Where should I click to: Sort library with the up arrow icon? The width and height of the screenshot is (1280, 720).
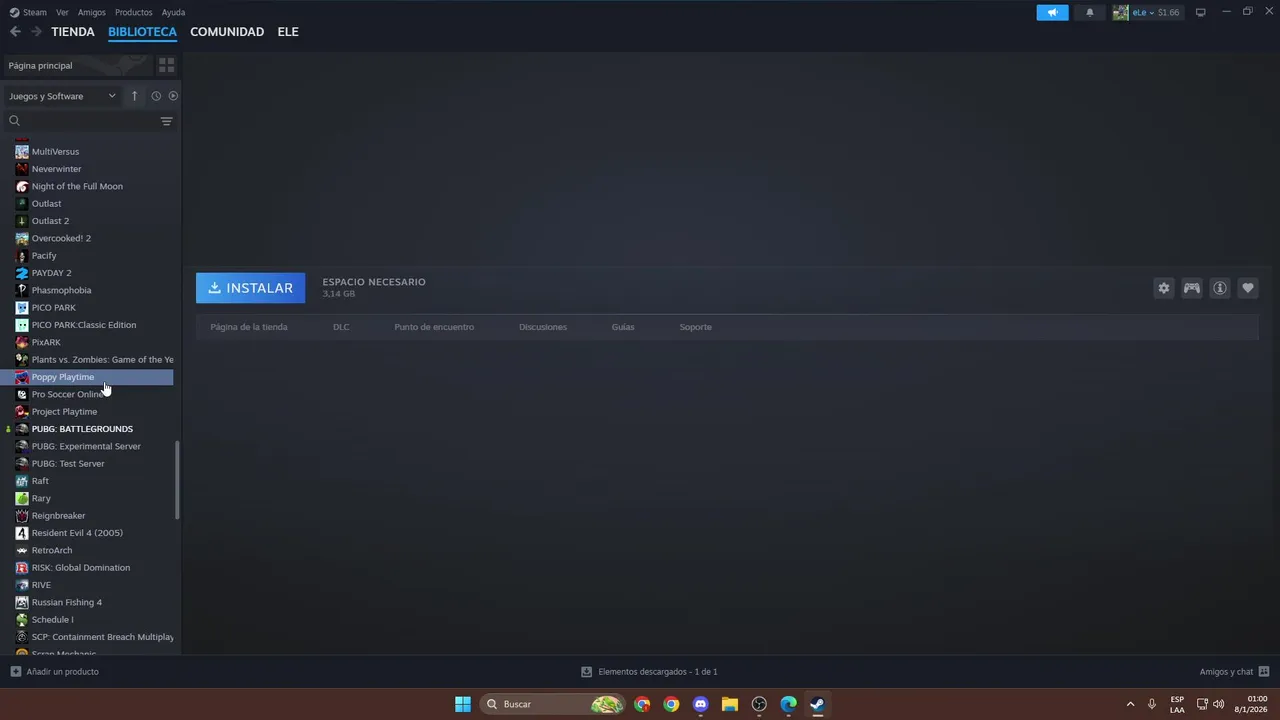[x=134, y=96]
